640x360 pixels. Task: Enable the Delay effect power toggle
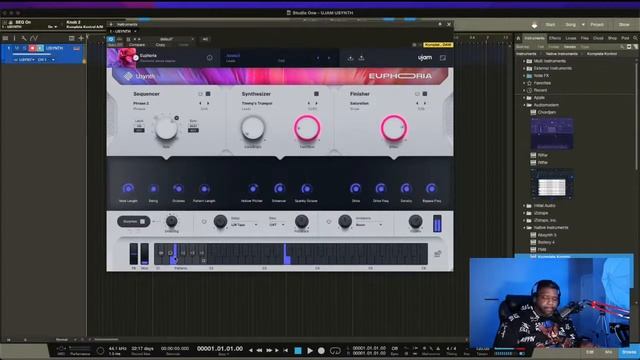[204, 222]
